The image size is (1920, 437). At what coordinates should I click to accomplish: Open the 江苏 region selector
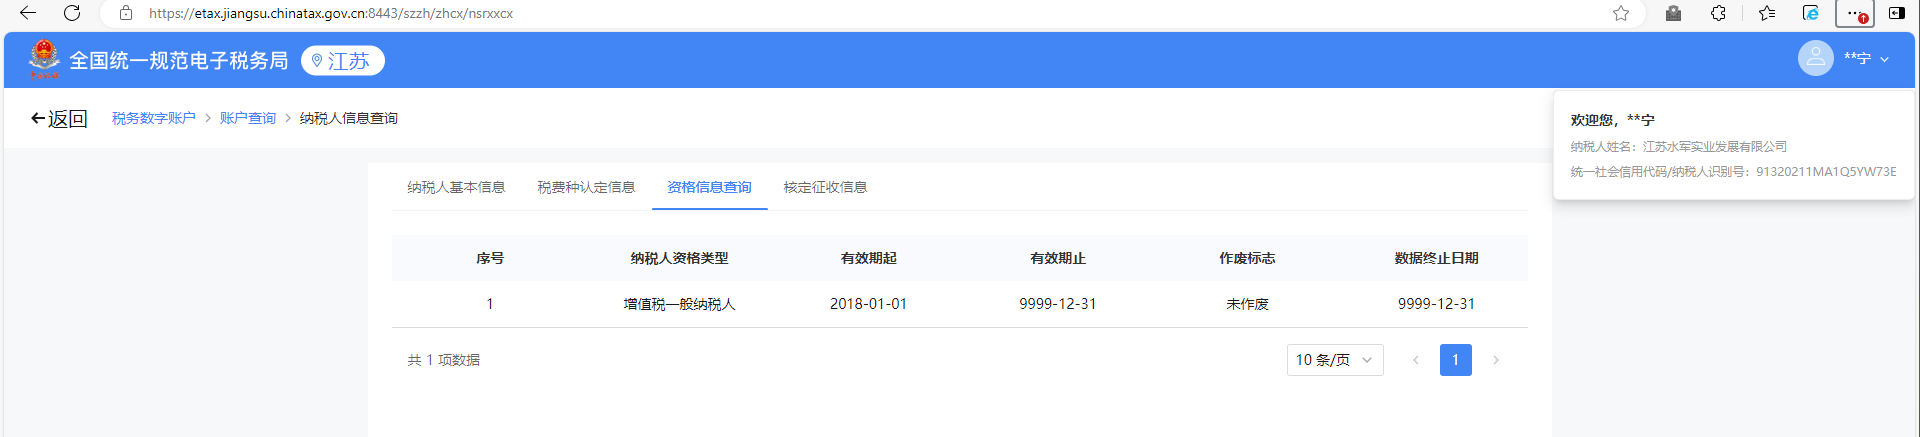pos(342,61)
